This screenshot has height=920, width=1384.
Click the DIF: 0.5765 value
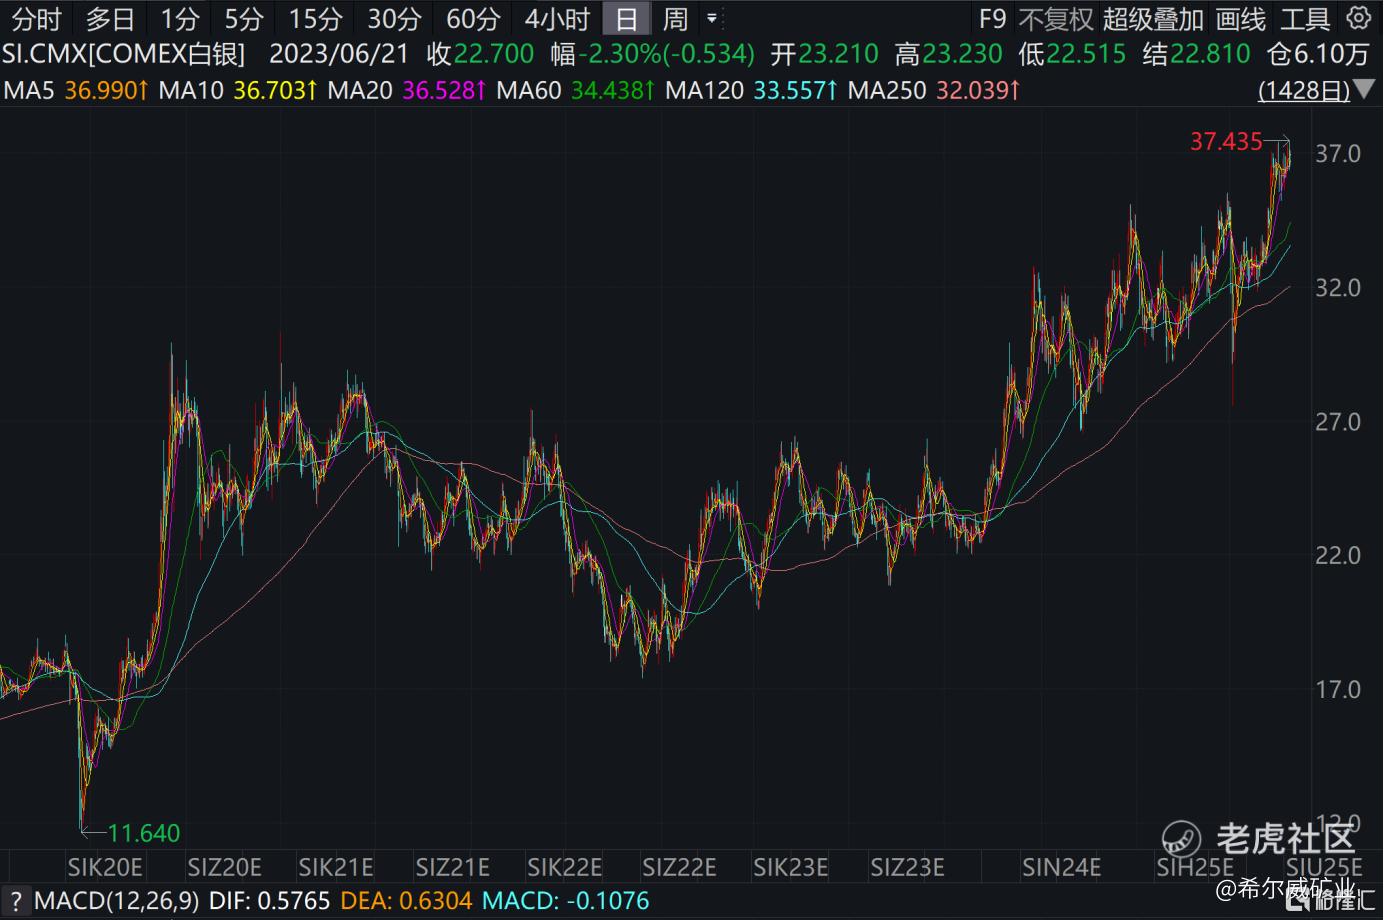270,901
